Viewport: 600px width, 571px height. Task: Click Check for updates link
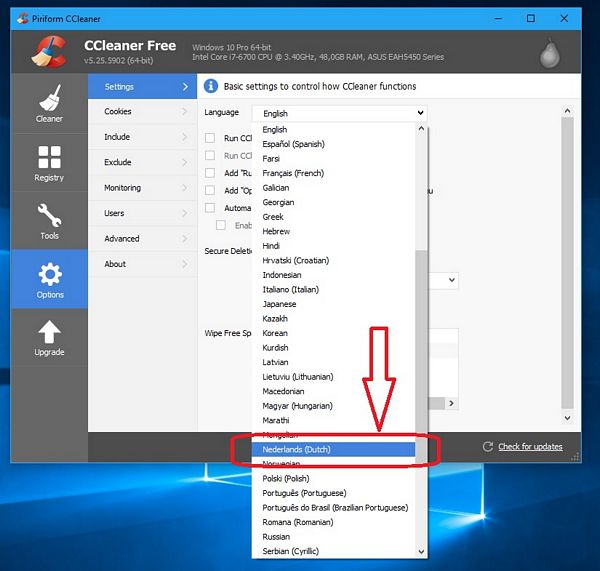pos(530,447)
